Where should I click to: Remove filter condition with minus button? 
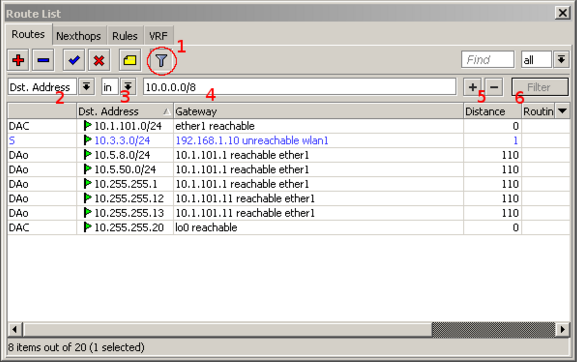pyautogui.click(x=494, y=87)
